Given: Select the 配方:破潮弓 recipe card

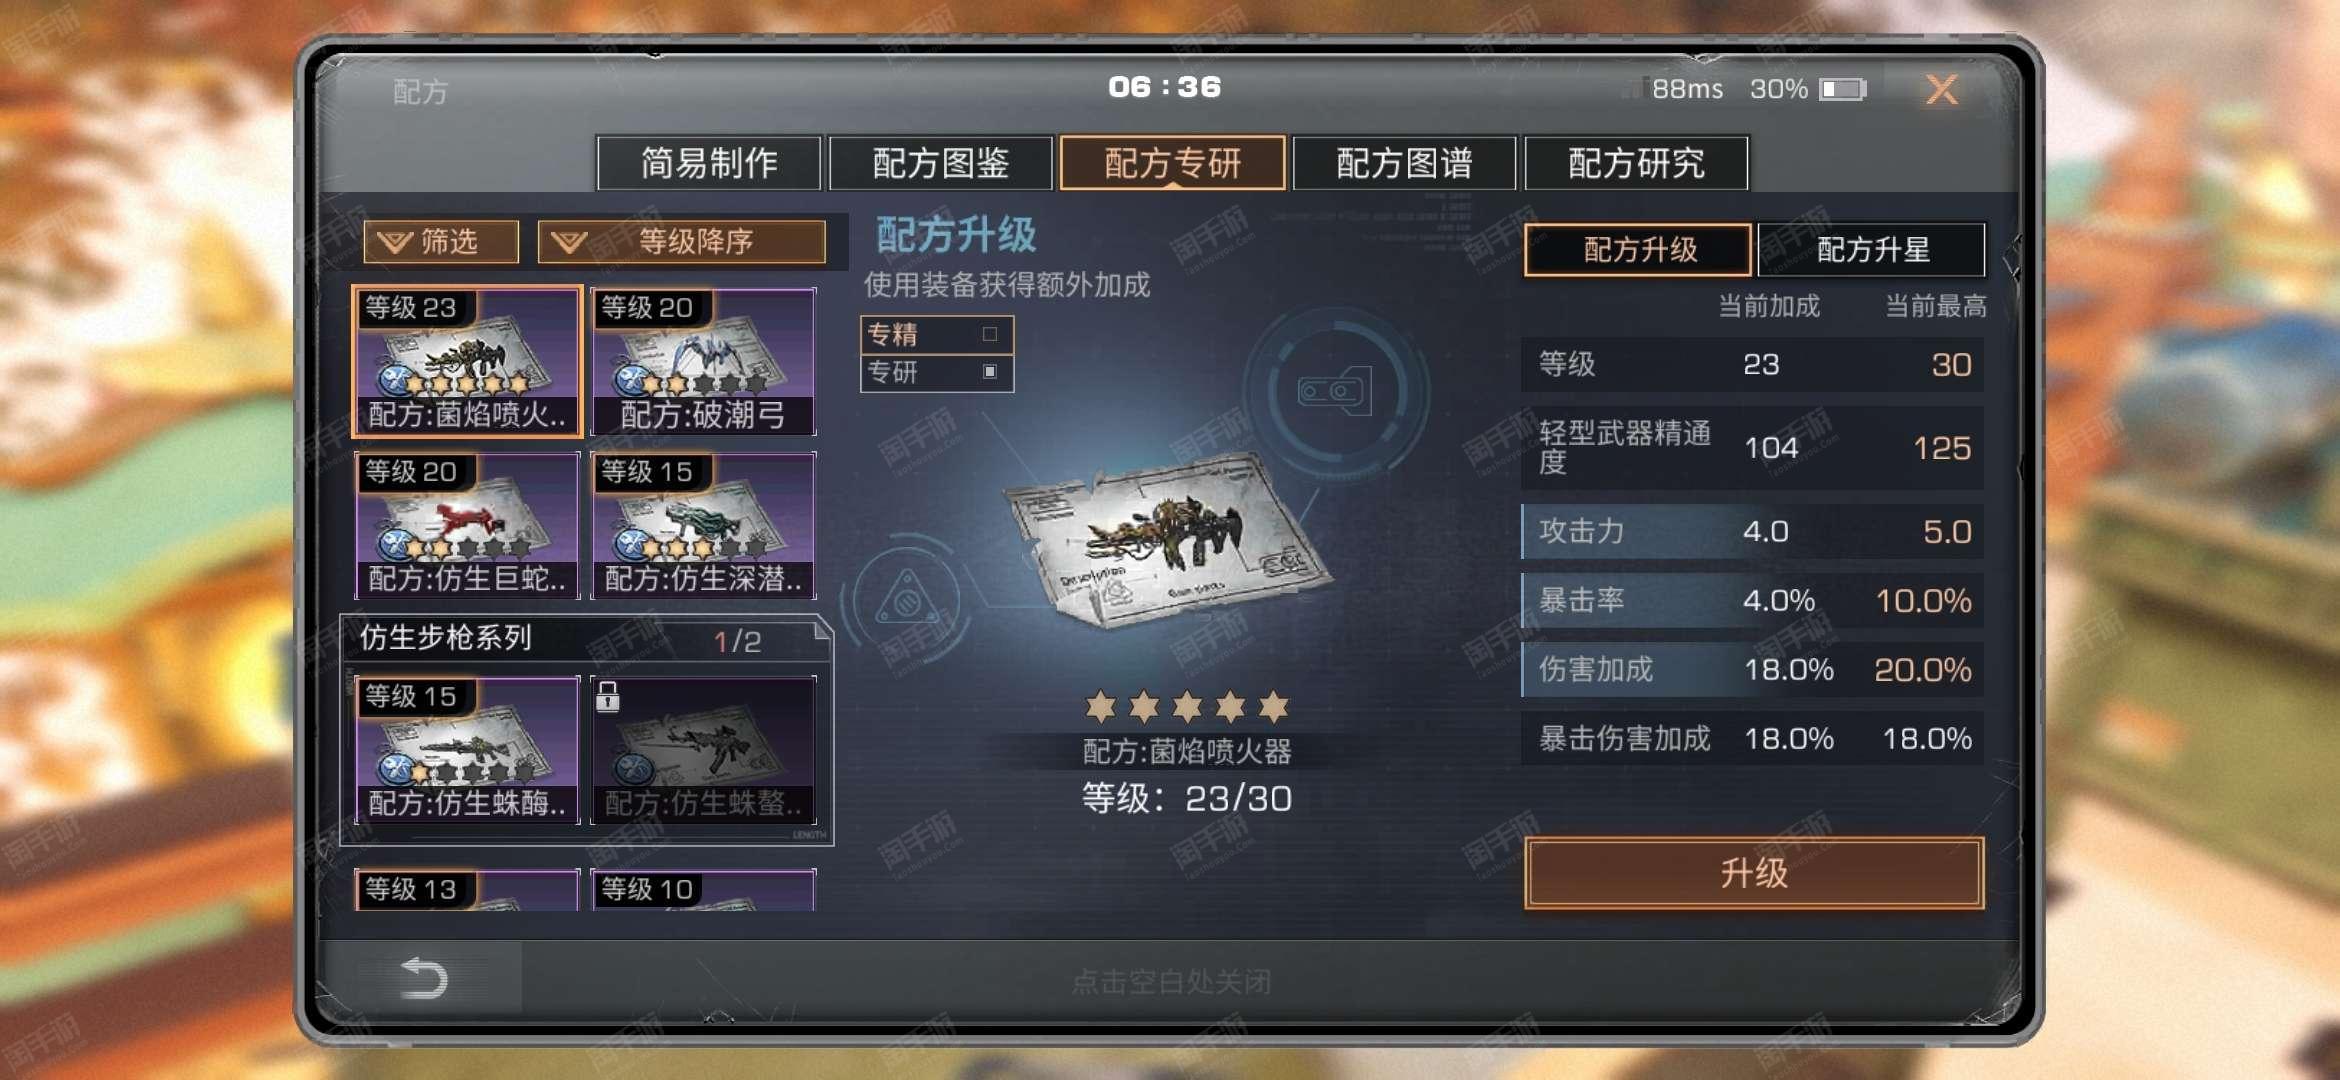Looking at the screenshot, I should point(703,361).
